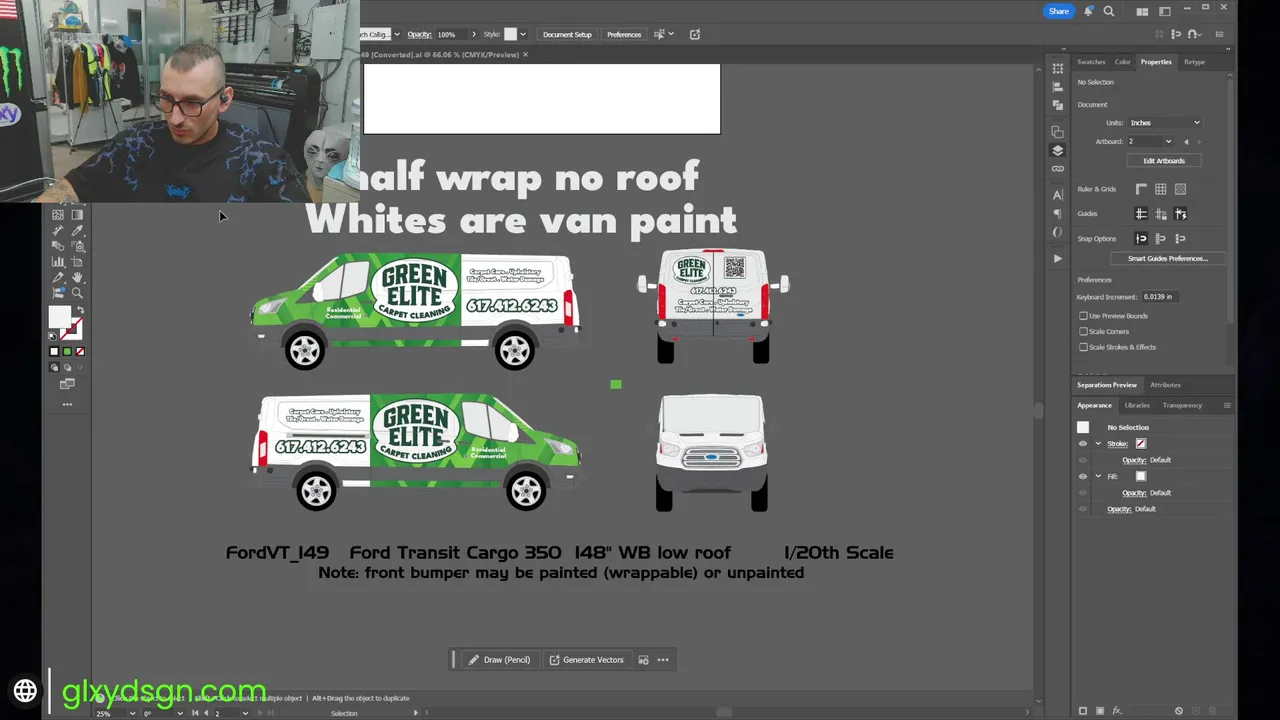Toggle smart guides icon in Guides row
Image resolution: width=1280 pixels, height=720 pixels.
click(1180, 214)
